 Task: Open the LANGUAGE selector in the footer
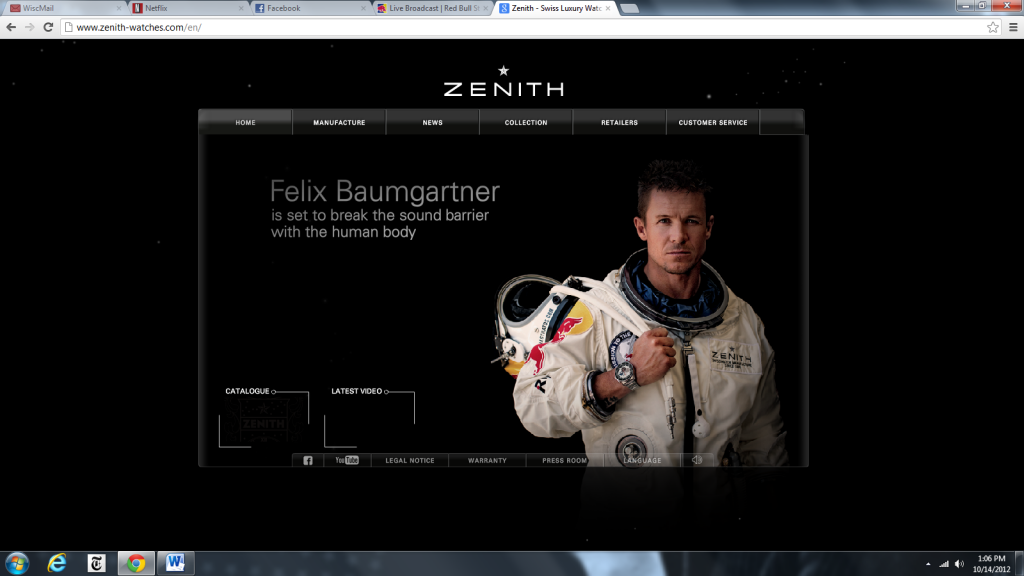642,460
